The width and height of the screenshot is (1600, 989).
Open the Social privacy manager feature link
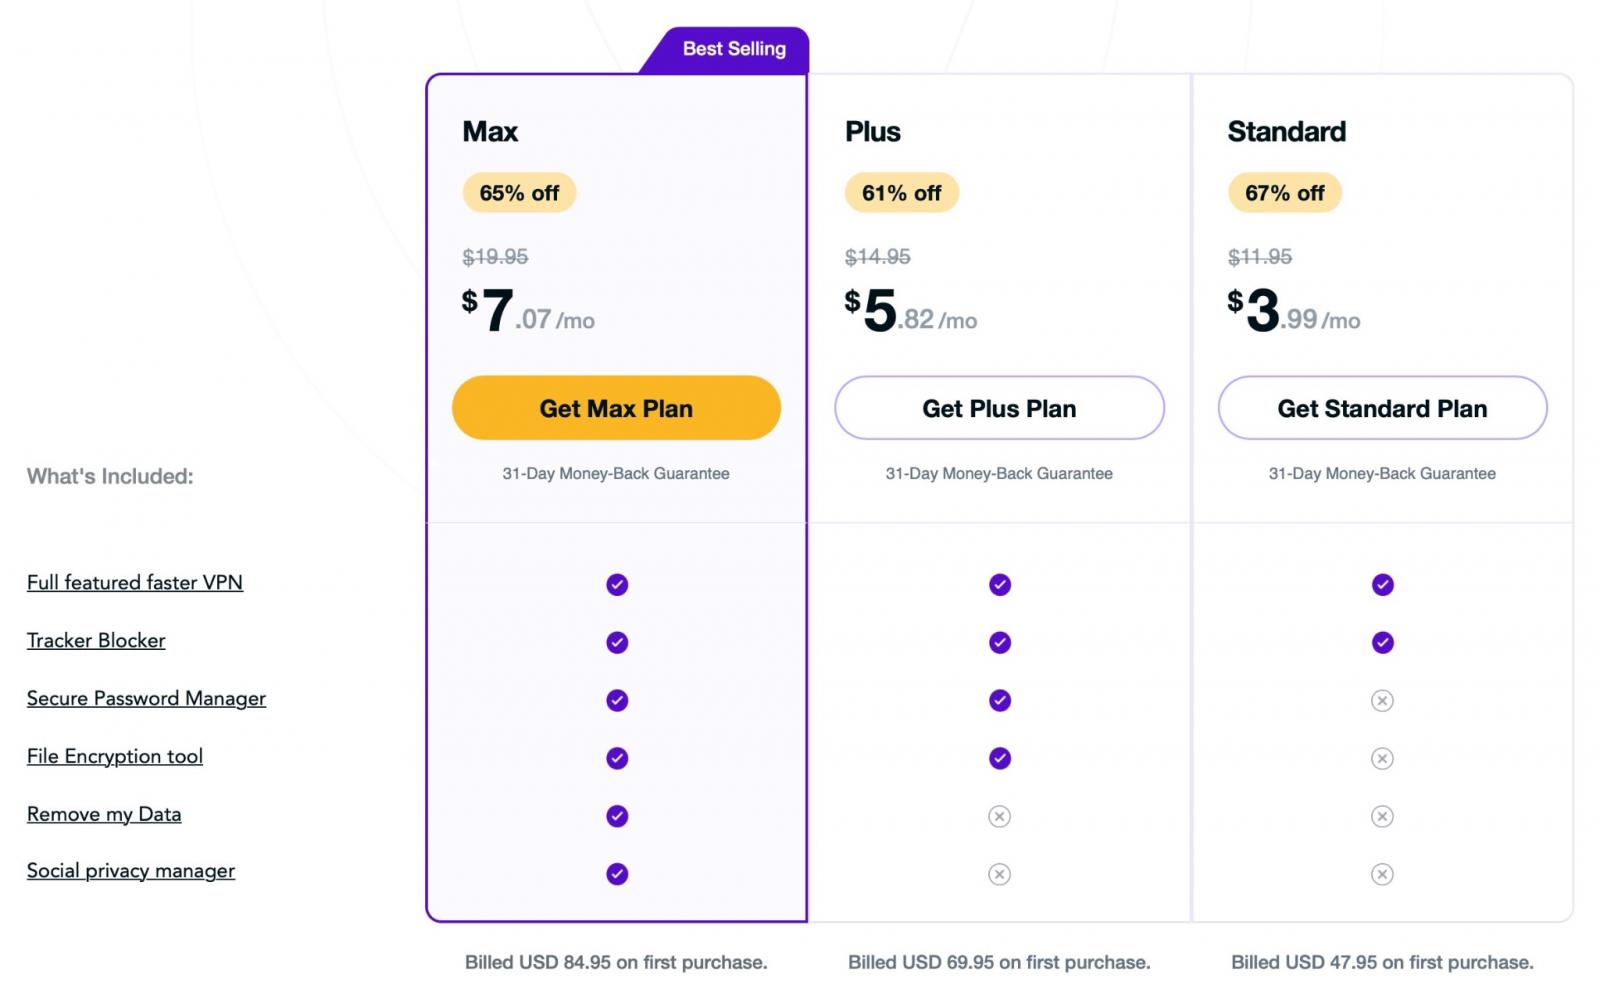131,870
